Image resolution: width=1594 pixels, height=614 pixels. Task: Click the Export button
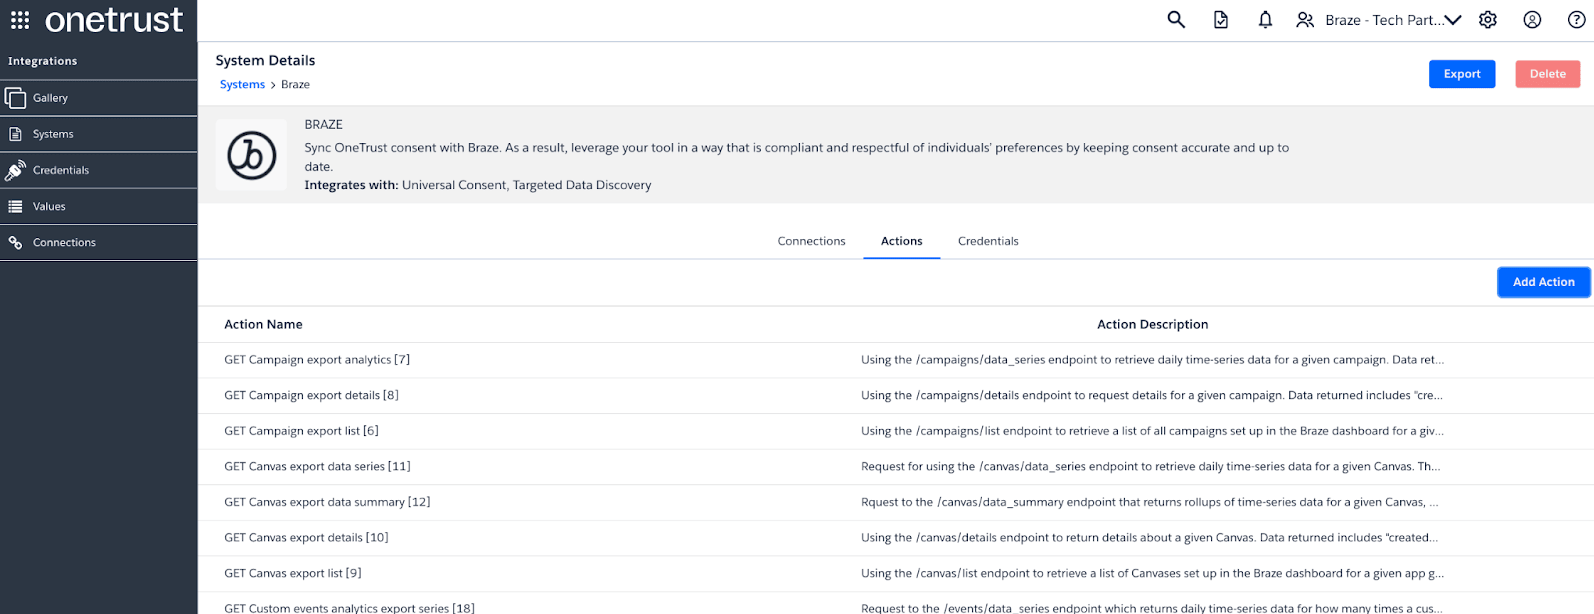tap(1461, 74)
